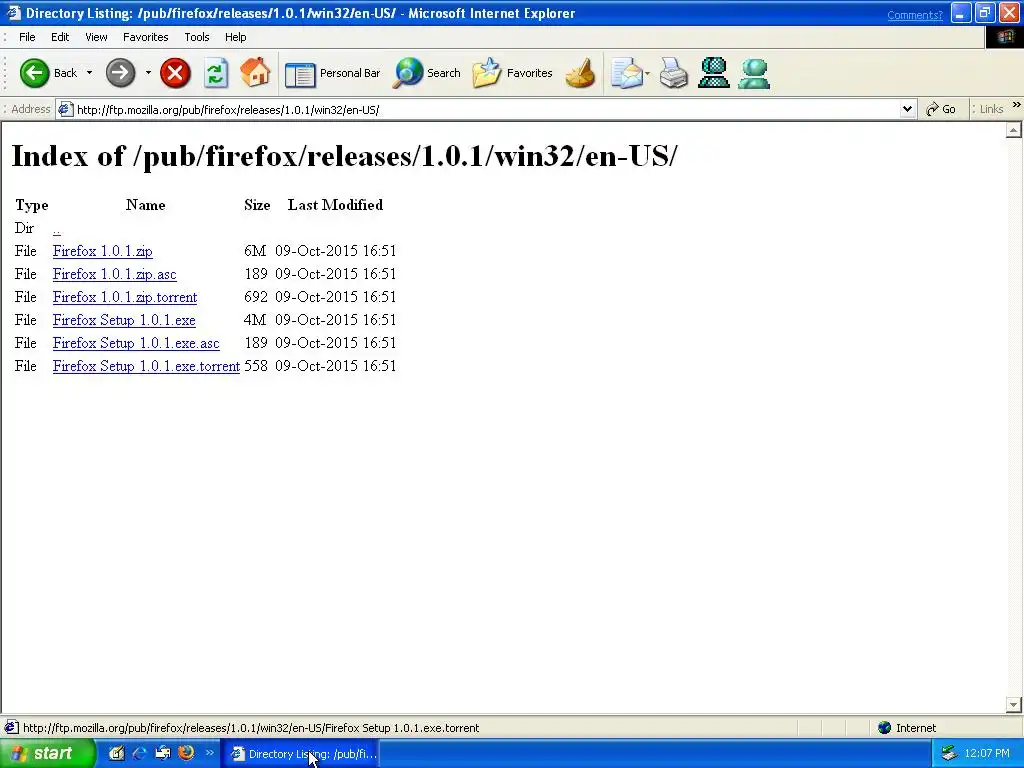The height and width of the screenshot is (768, 1024).
Task: Open Firefox Setup 1.0.1.exe.asc link
Action: coord(136,343)
